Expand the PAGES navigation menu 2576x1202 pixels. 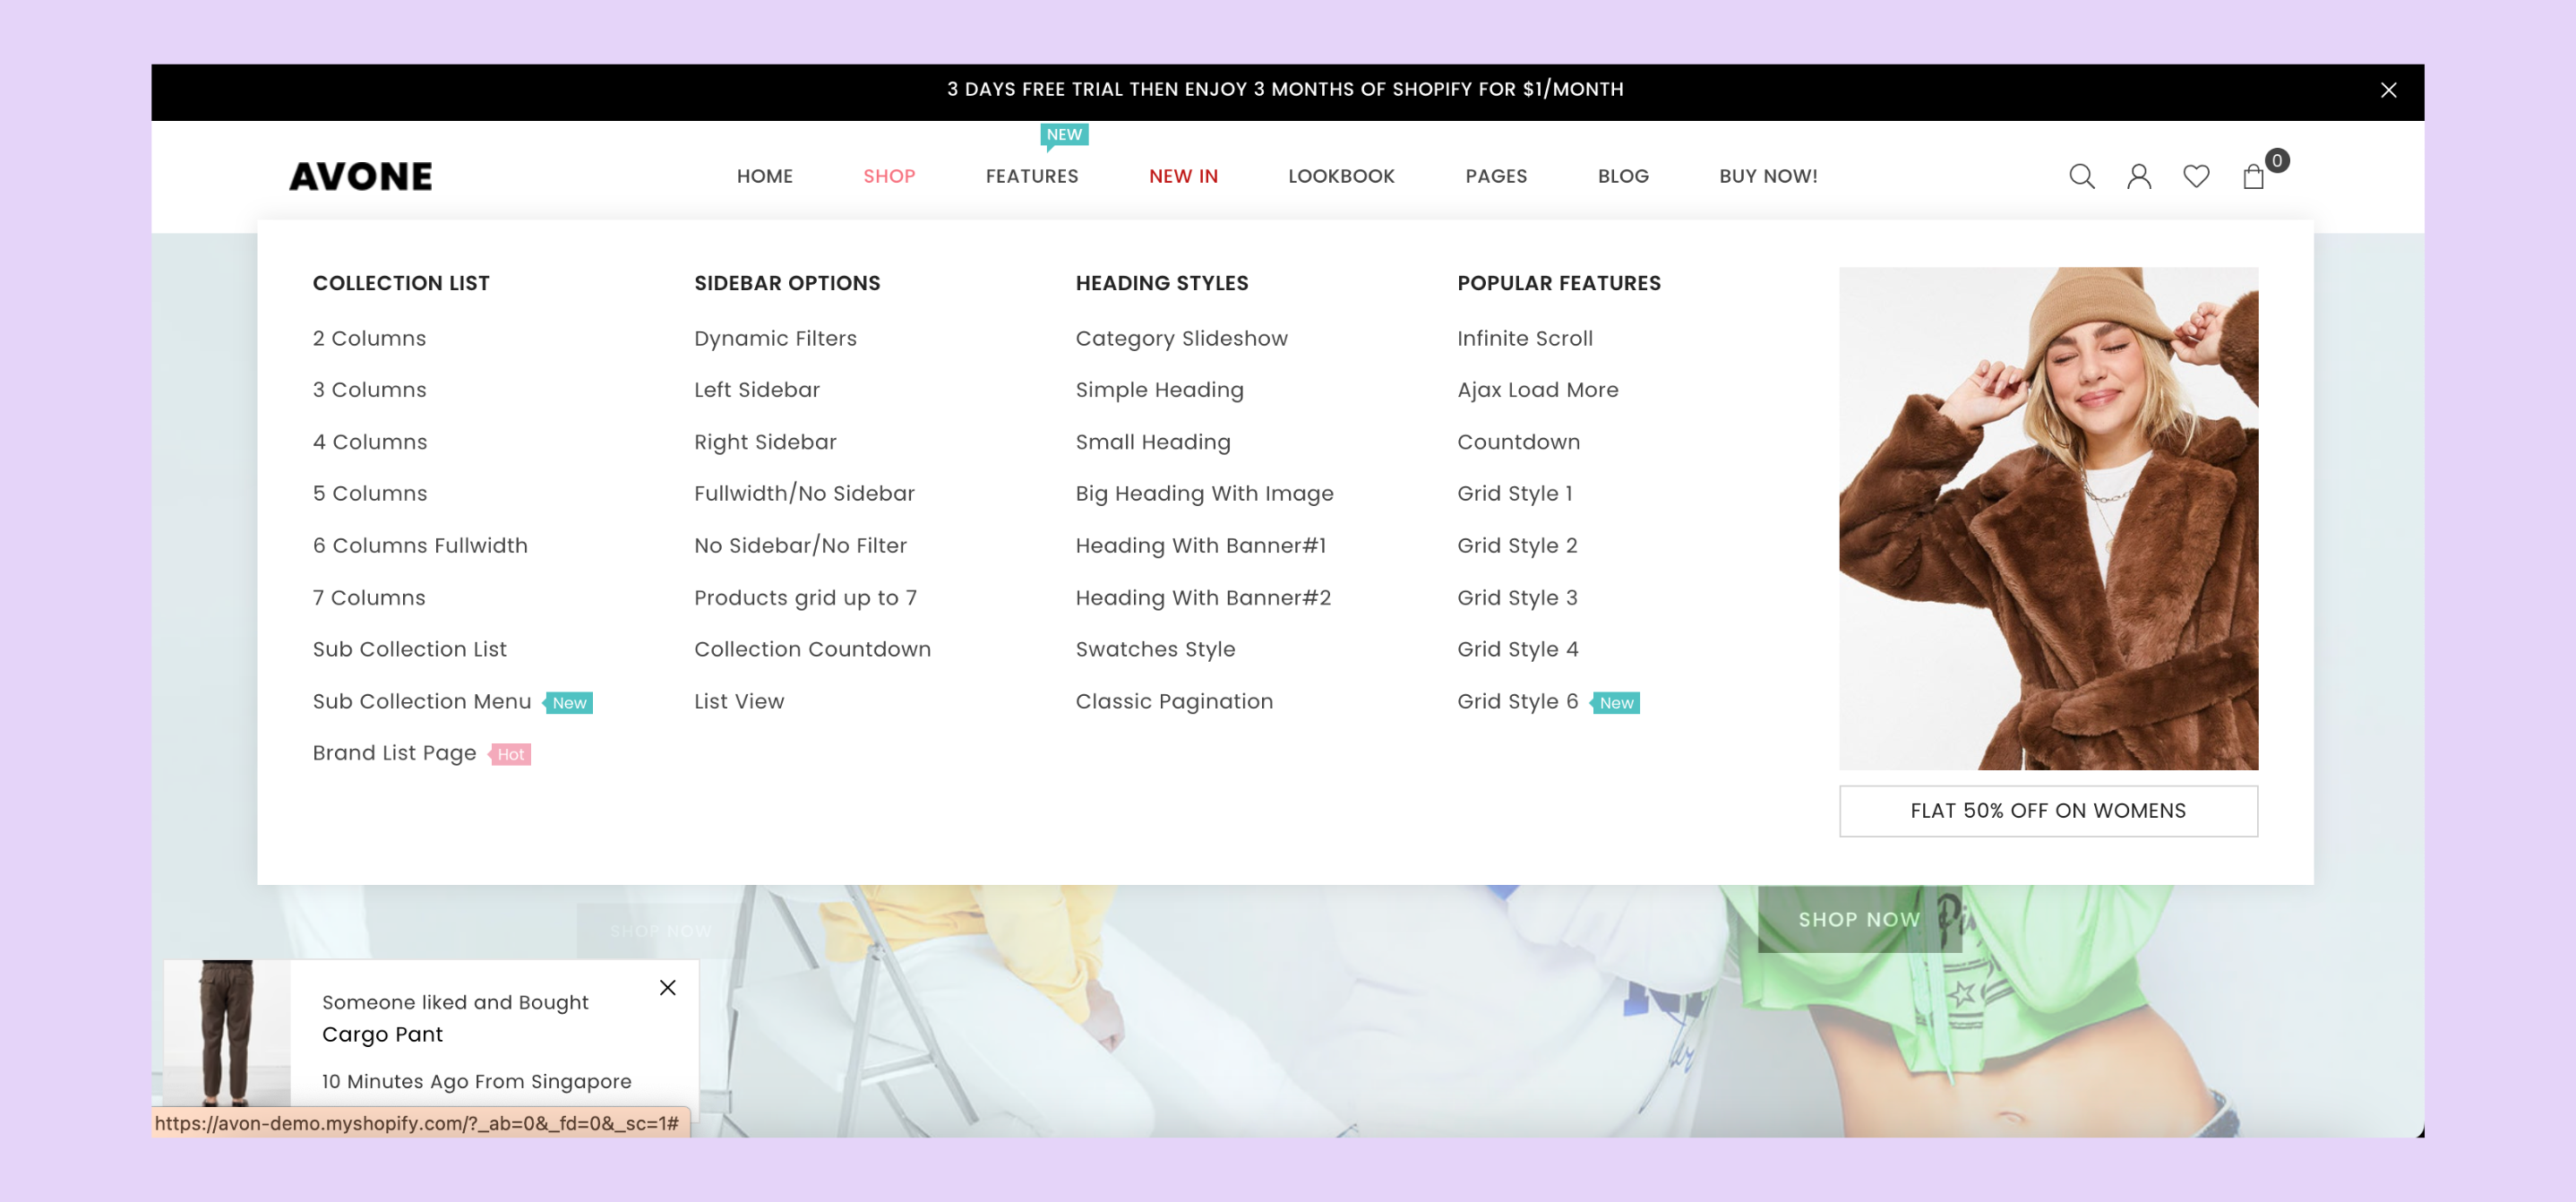pos(1495,177)
